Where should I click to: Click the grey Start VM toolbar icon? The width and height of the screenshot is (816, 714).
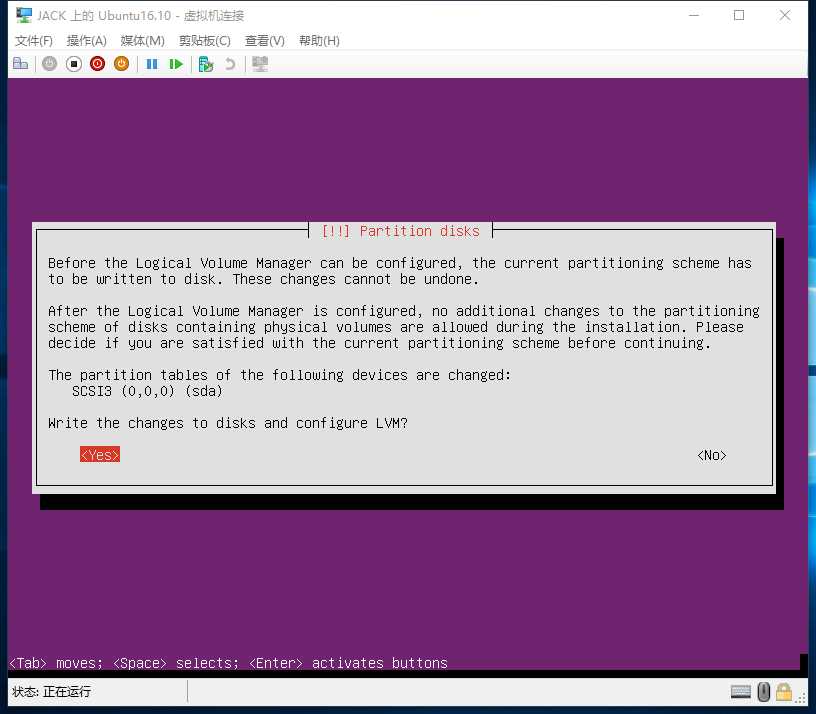point(49,64)
